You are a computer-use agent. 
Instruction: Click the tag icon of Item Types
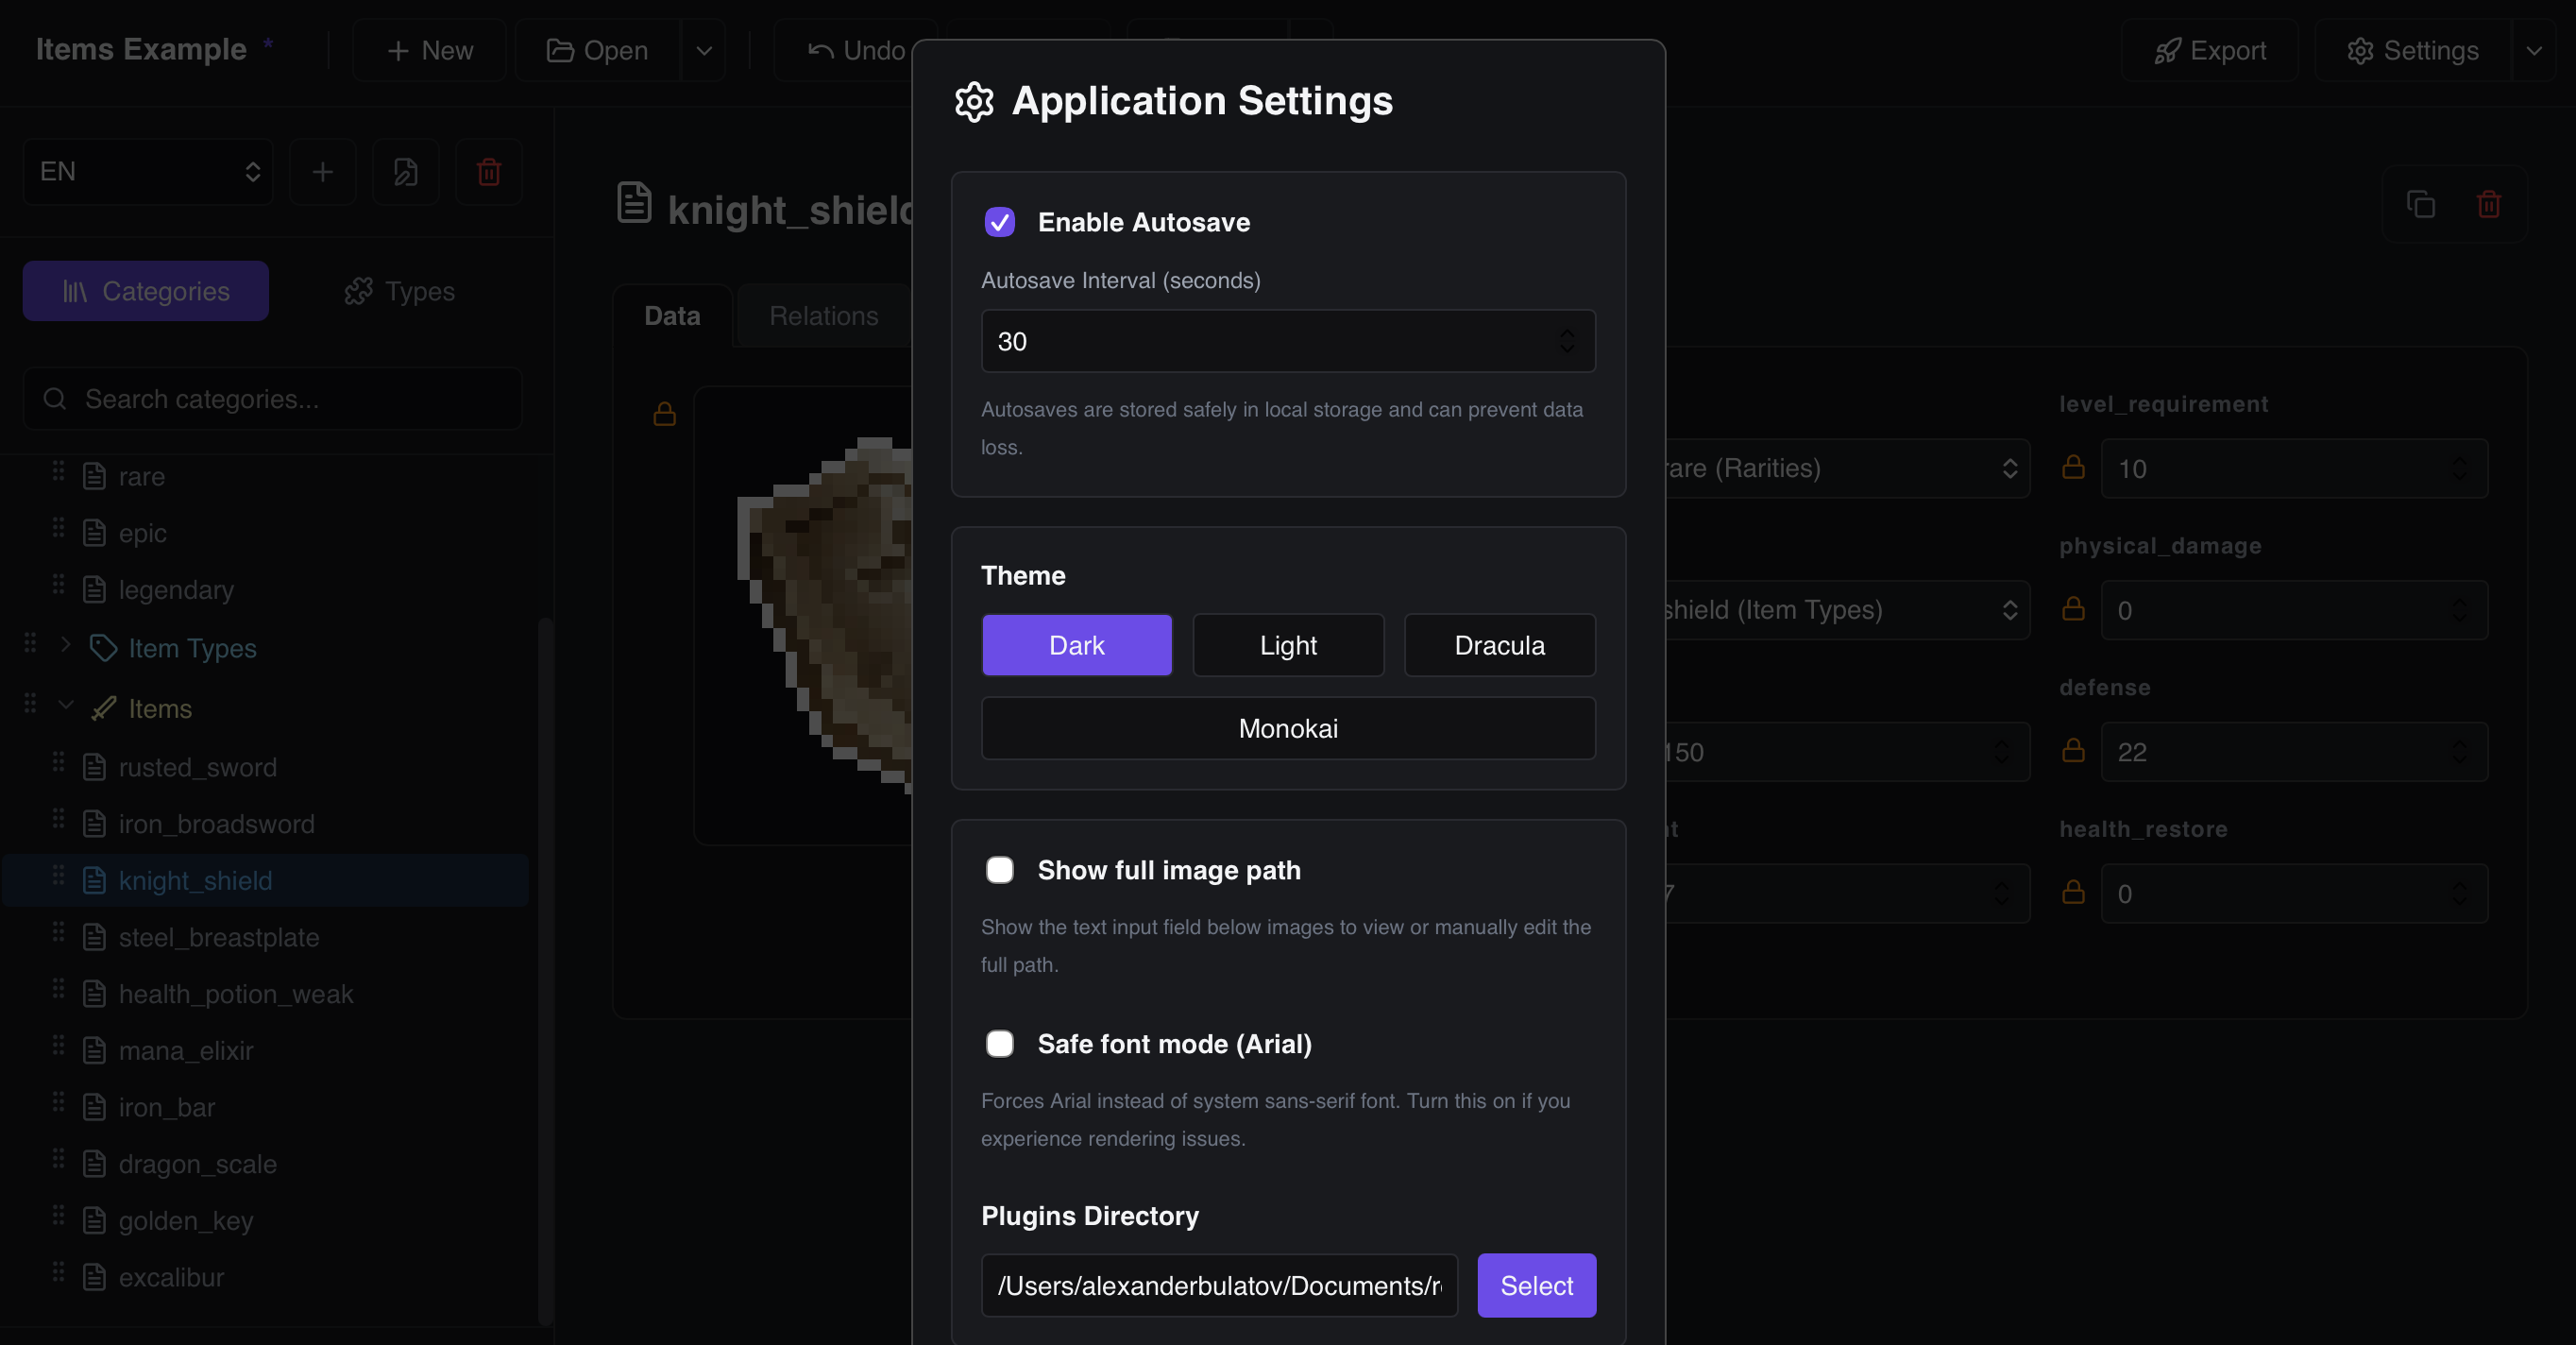103,648
